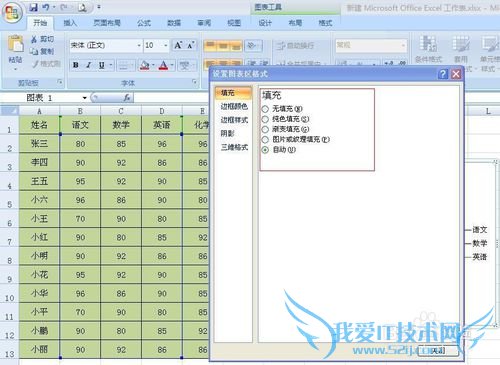Select the Automatic (自动) fill option
The image size is (500, 365).
pyautogui.click(x=265, y=150)
